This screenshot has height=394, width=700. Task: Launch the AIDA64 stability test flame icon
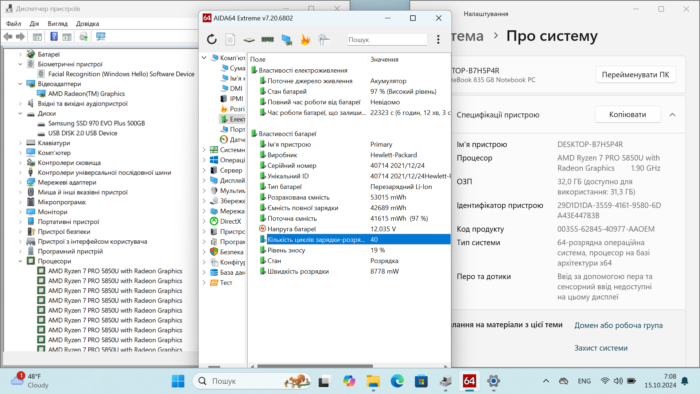[305, 40]
